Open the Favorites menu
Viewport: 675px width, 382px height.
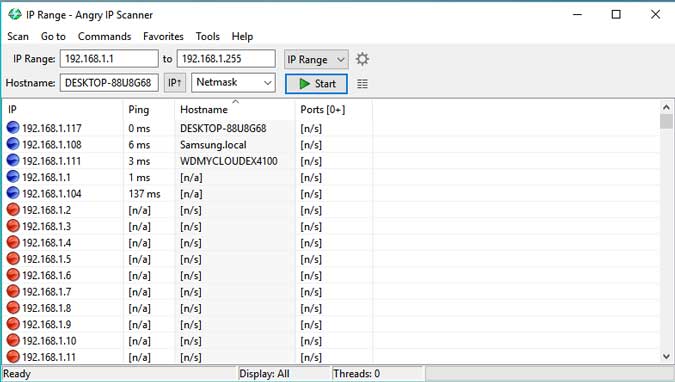(163, 37)
